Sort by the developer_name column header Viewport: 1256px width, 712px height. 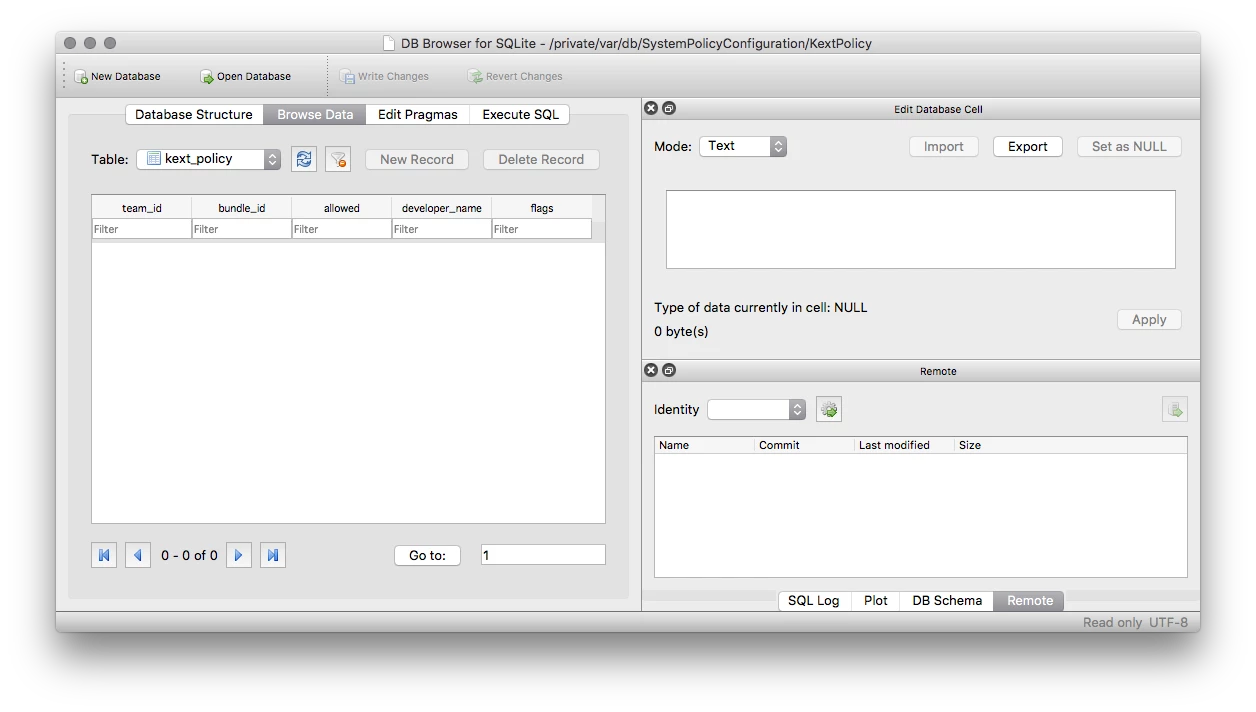pyautogui.click(x=442, y=208)
